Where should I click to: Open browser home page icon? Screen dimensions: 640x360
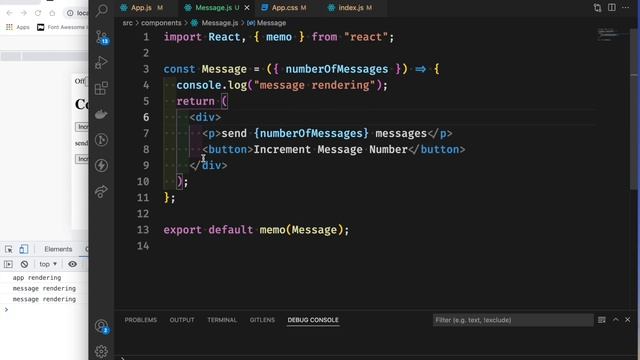point(52,13)
